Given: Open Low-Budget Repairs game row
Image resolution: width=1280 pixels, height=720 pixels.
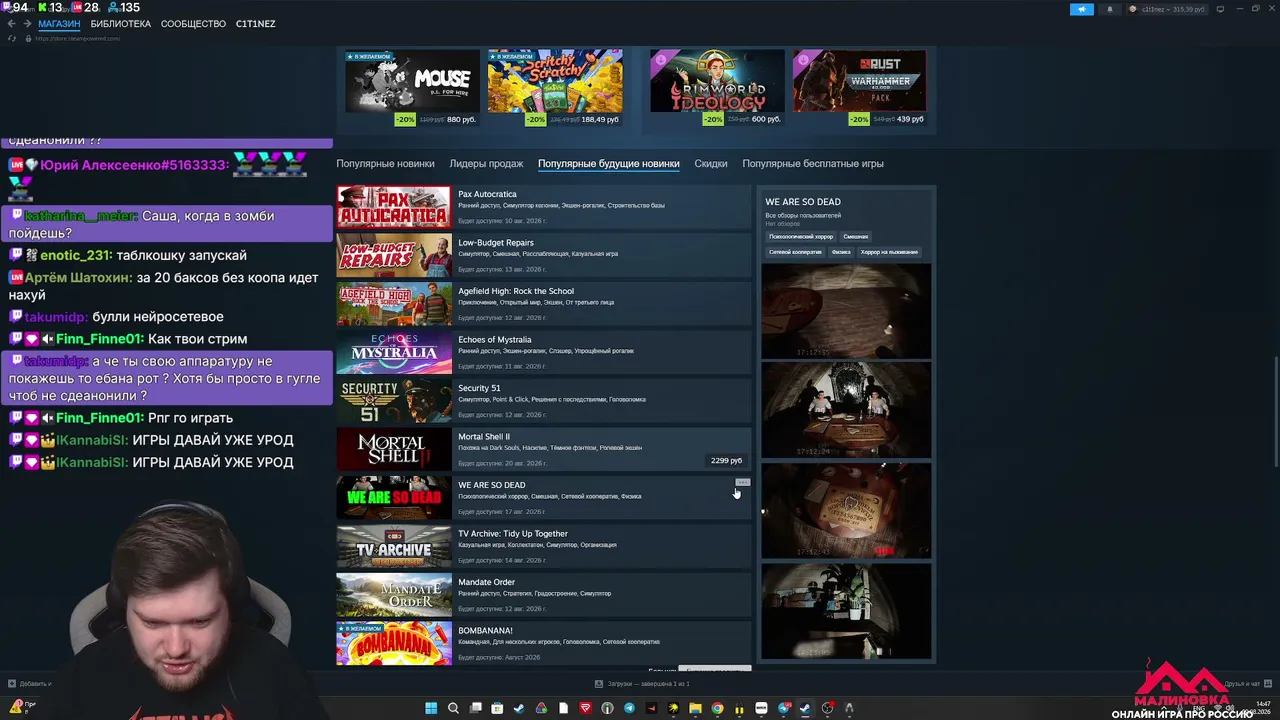Looking at the screenshot, I should pos(543,255).
